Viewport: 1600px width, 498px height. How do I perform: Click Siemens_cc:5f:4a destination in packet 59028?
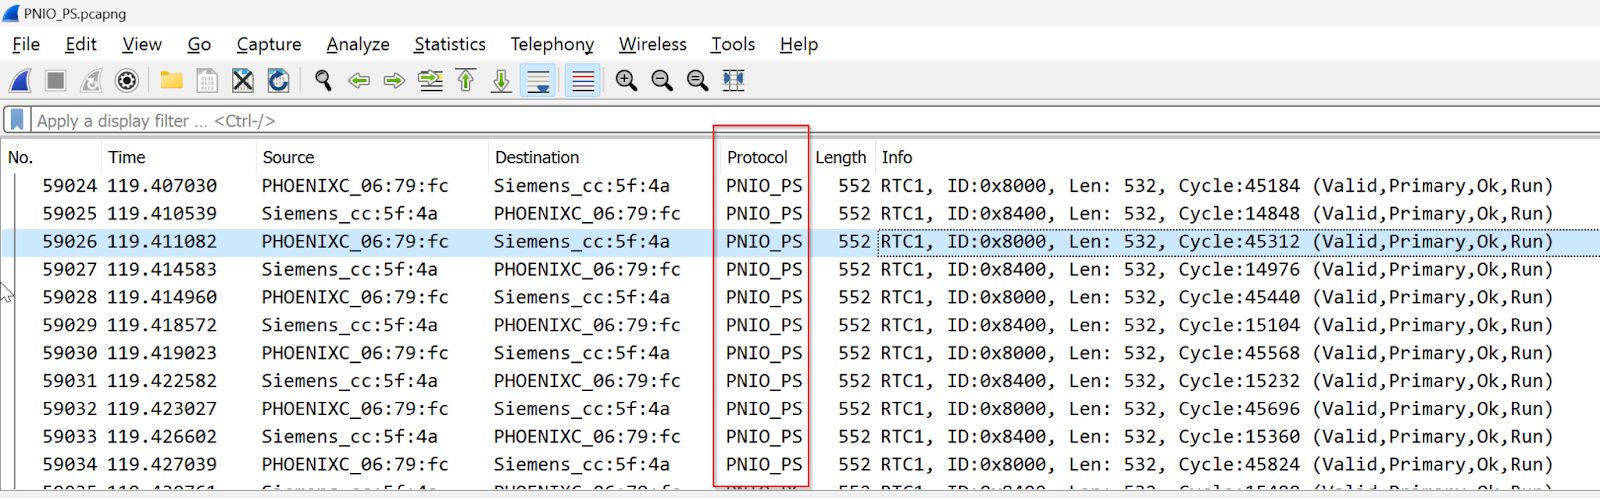[582, 298]
